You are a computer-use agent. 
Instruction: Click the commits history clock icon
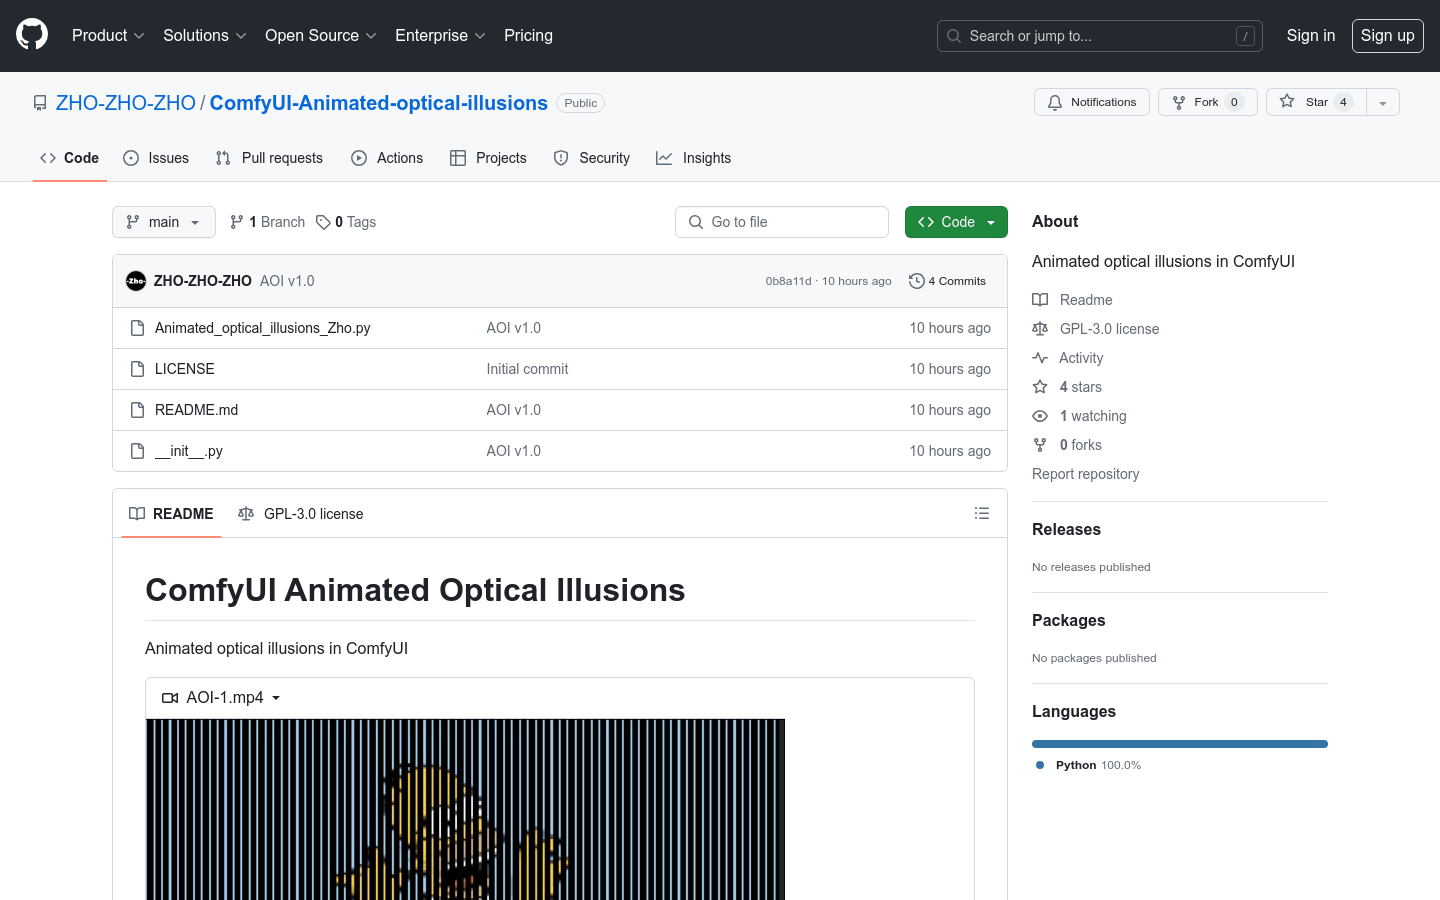916,281
